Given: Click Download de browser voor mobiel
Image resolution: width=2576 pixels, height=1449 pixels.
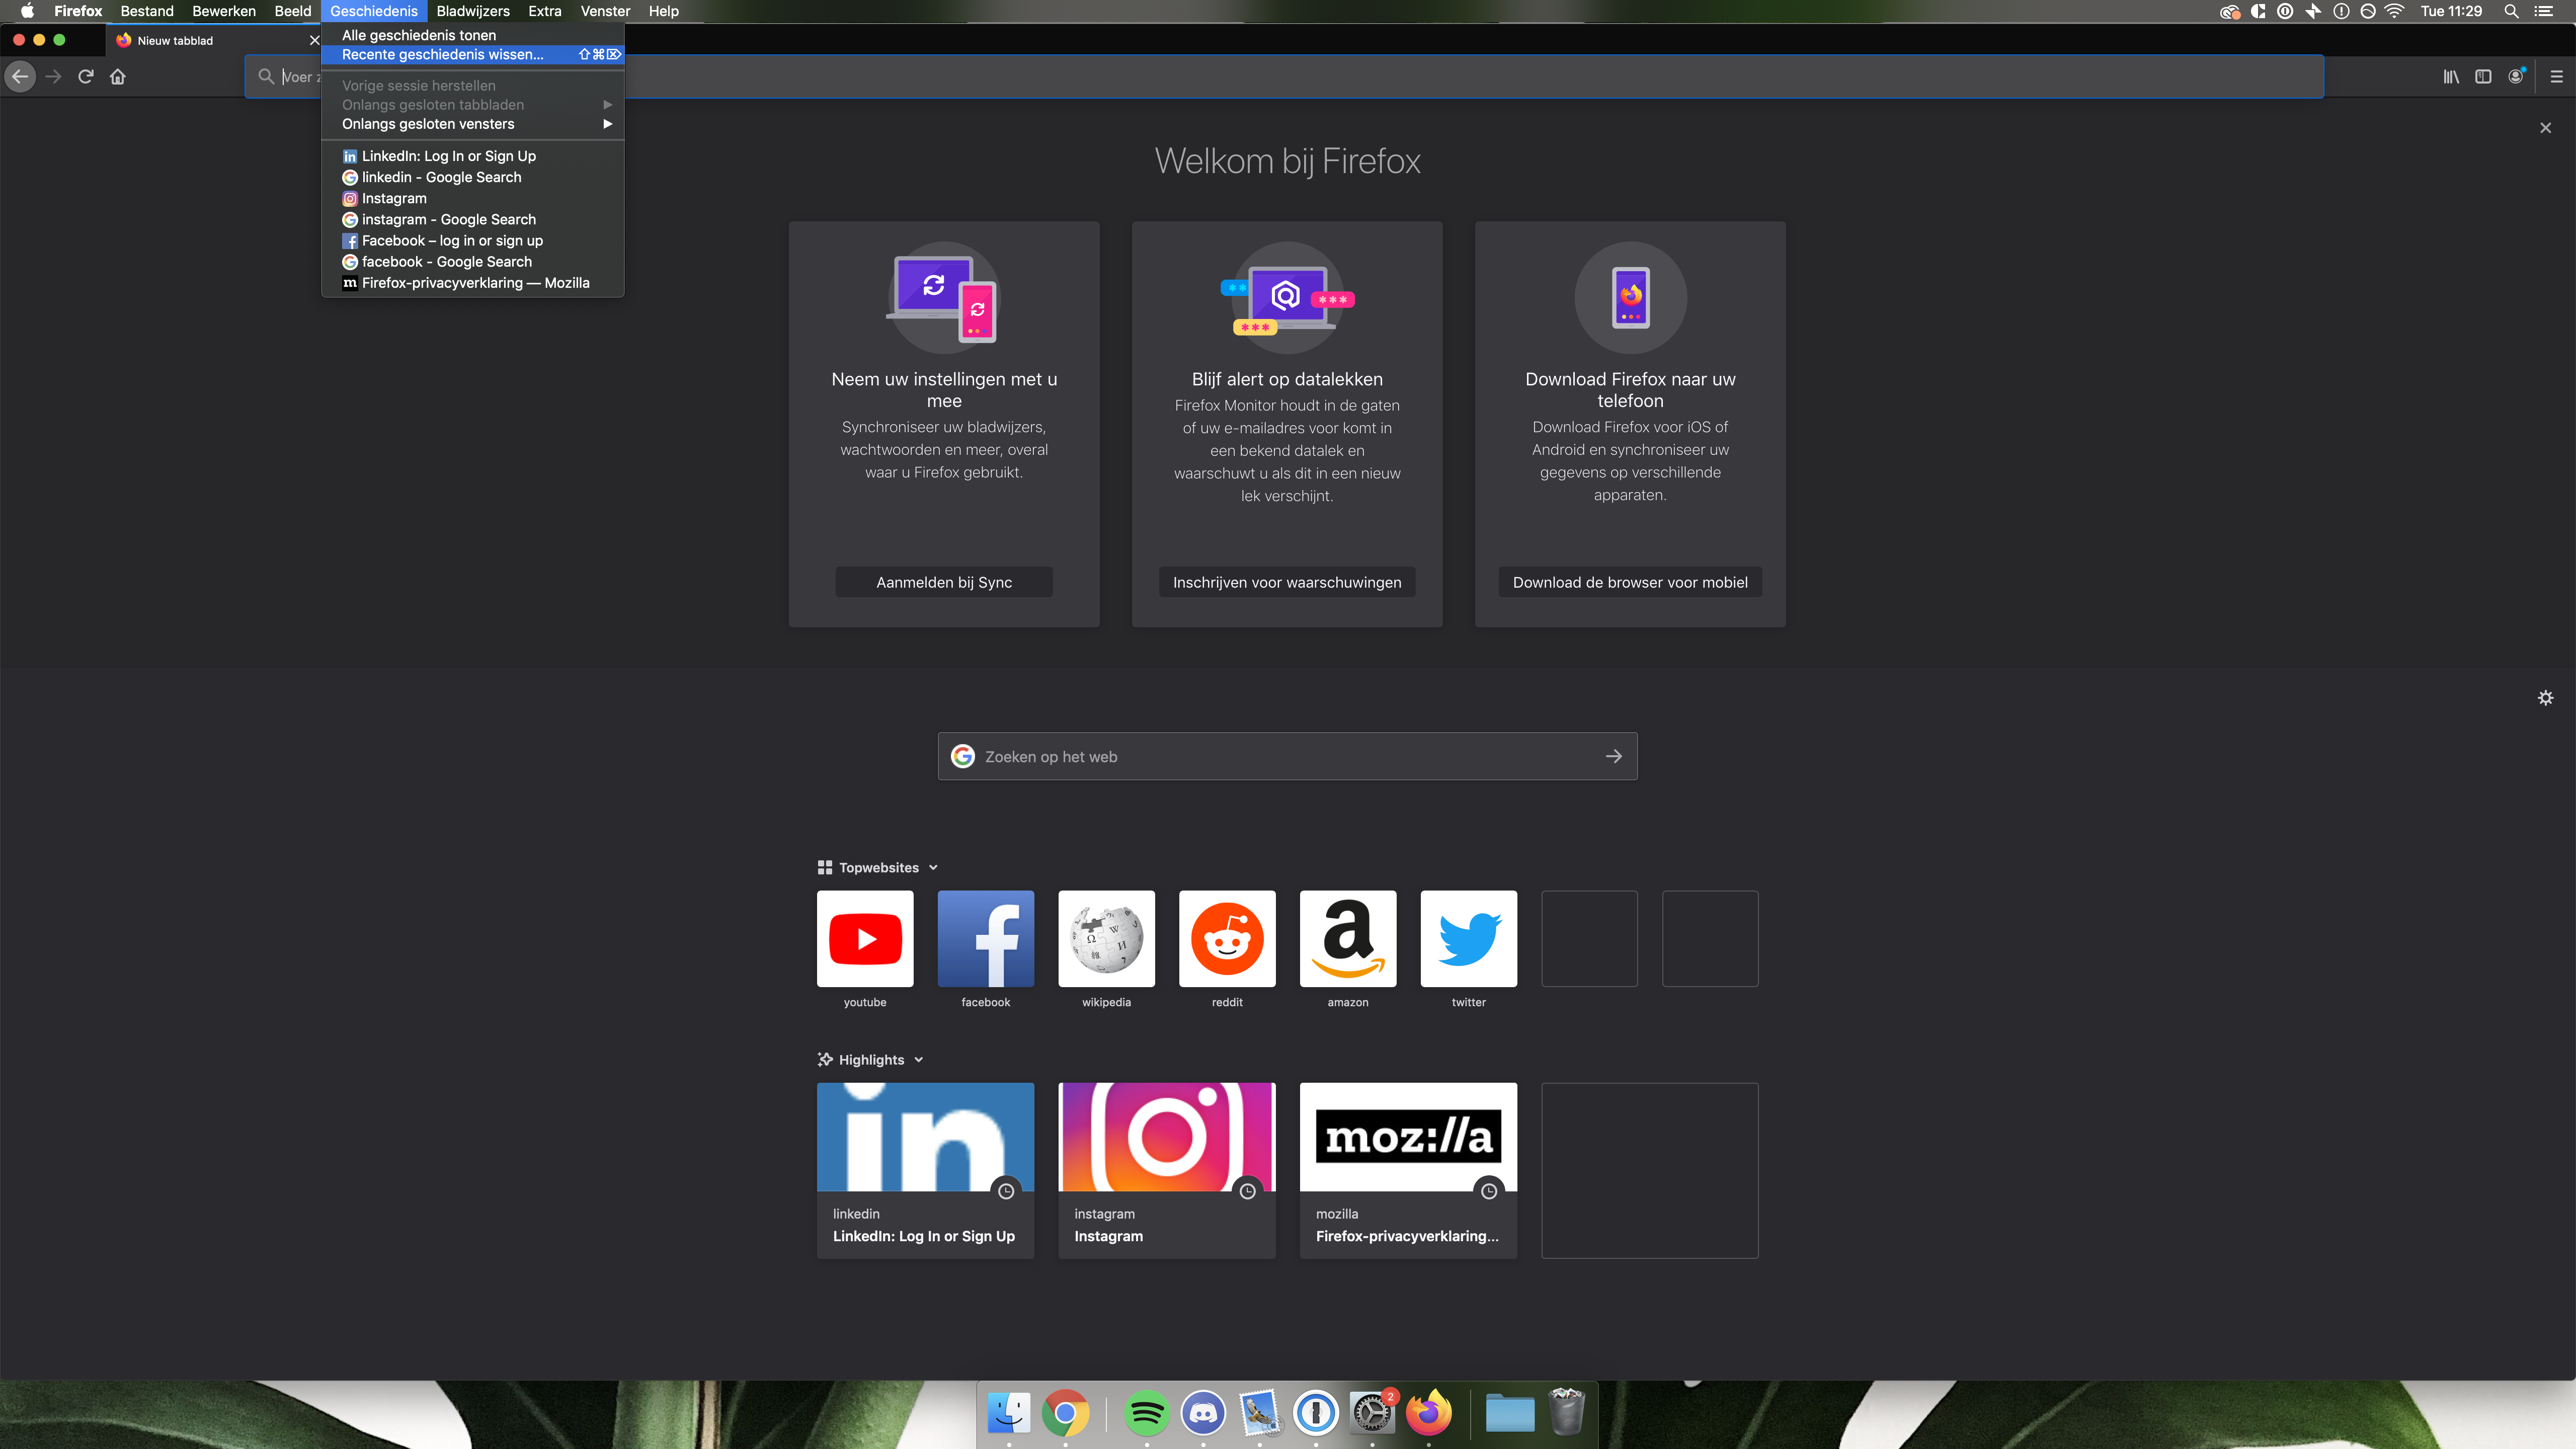Looking at the screenshot, I should 1630,582.
